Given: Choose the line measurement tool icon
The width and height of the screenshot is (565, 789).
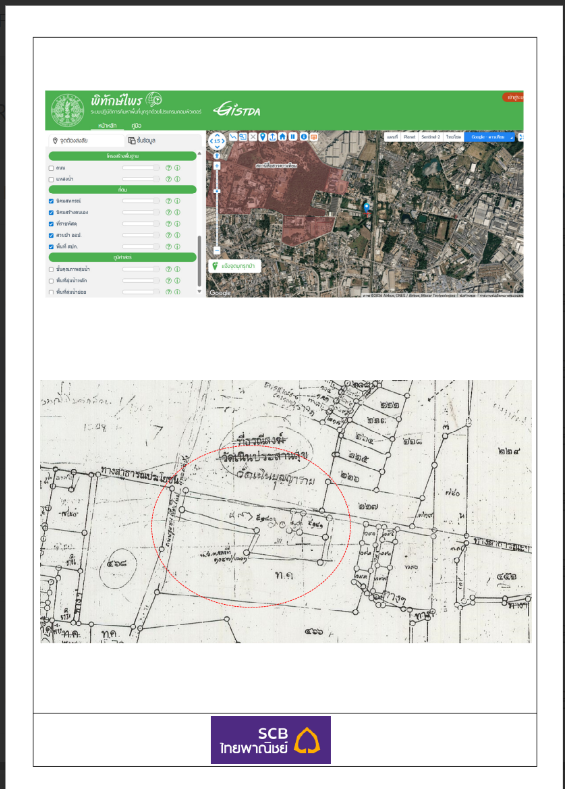Looking at the screenshot, I should 233,137.
